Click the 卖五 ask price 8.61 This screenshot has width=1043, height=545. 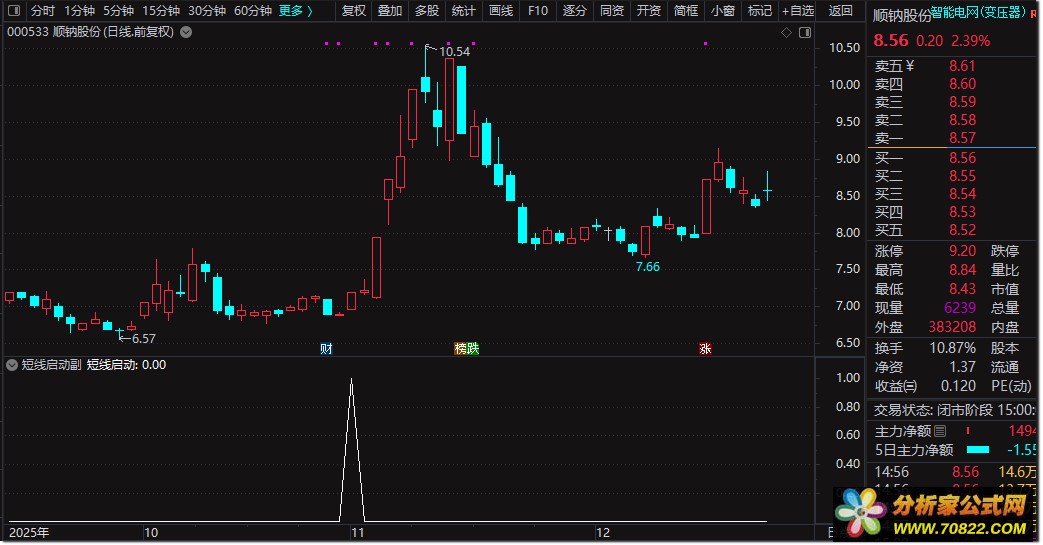pos(962,66)
